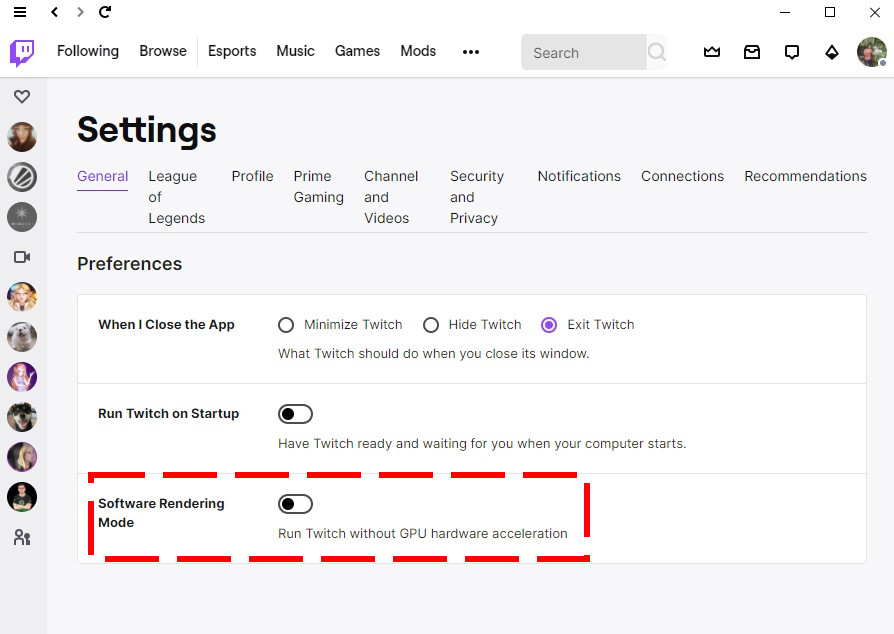Viewport: 894px width, 634px height.
Task: Click the Get Bits diamond icon
Action: (x=832, y=52)
